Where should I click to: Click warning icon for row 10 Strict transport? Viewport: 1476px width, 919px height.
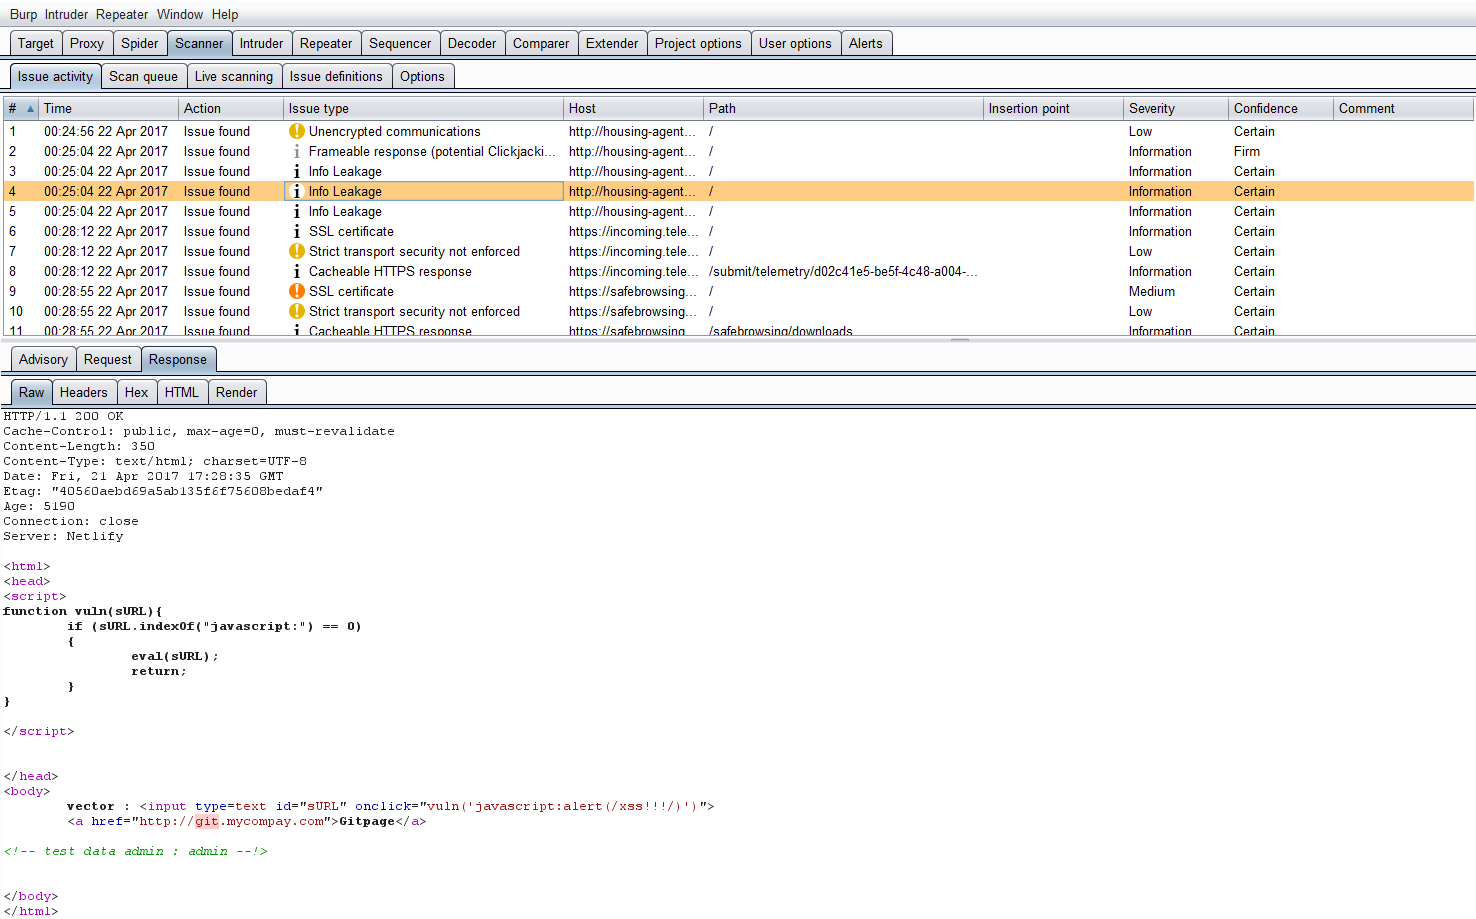click(297, 311)
